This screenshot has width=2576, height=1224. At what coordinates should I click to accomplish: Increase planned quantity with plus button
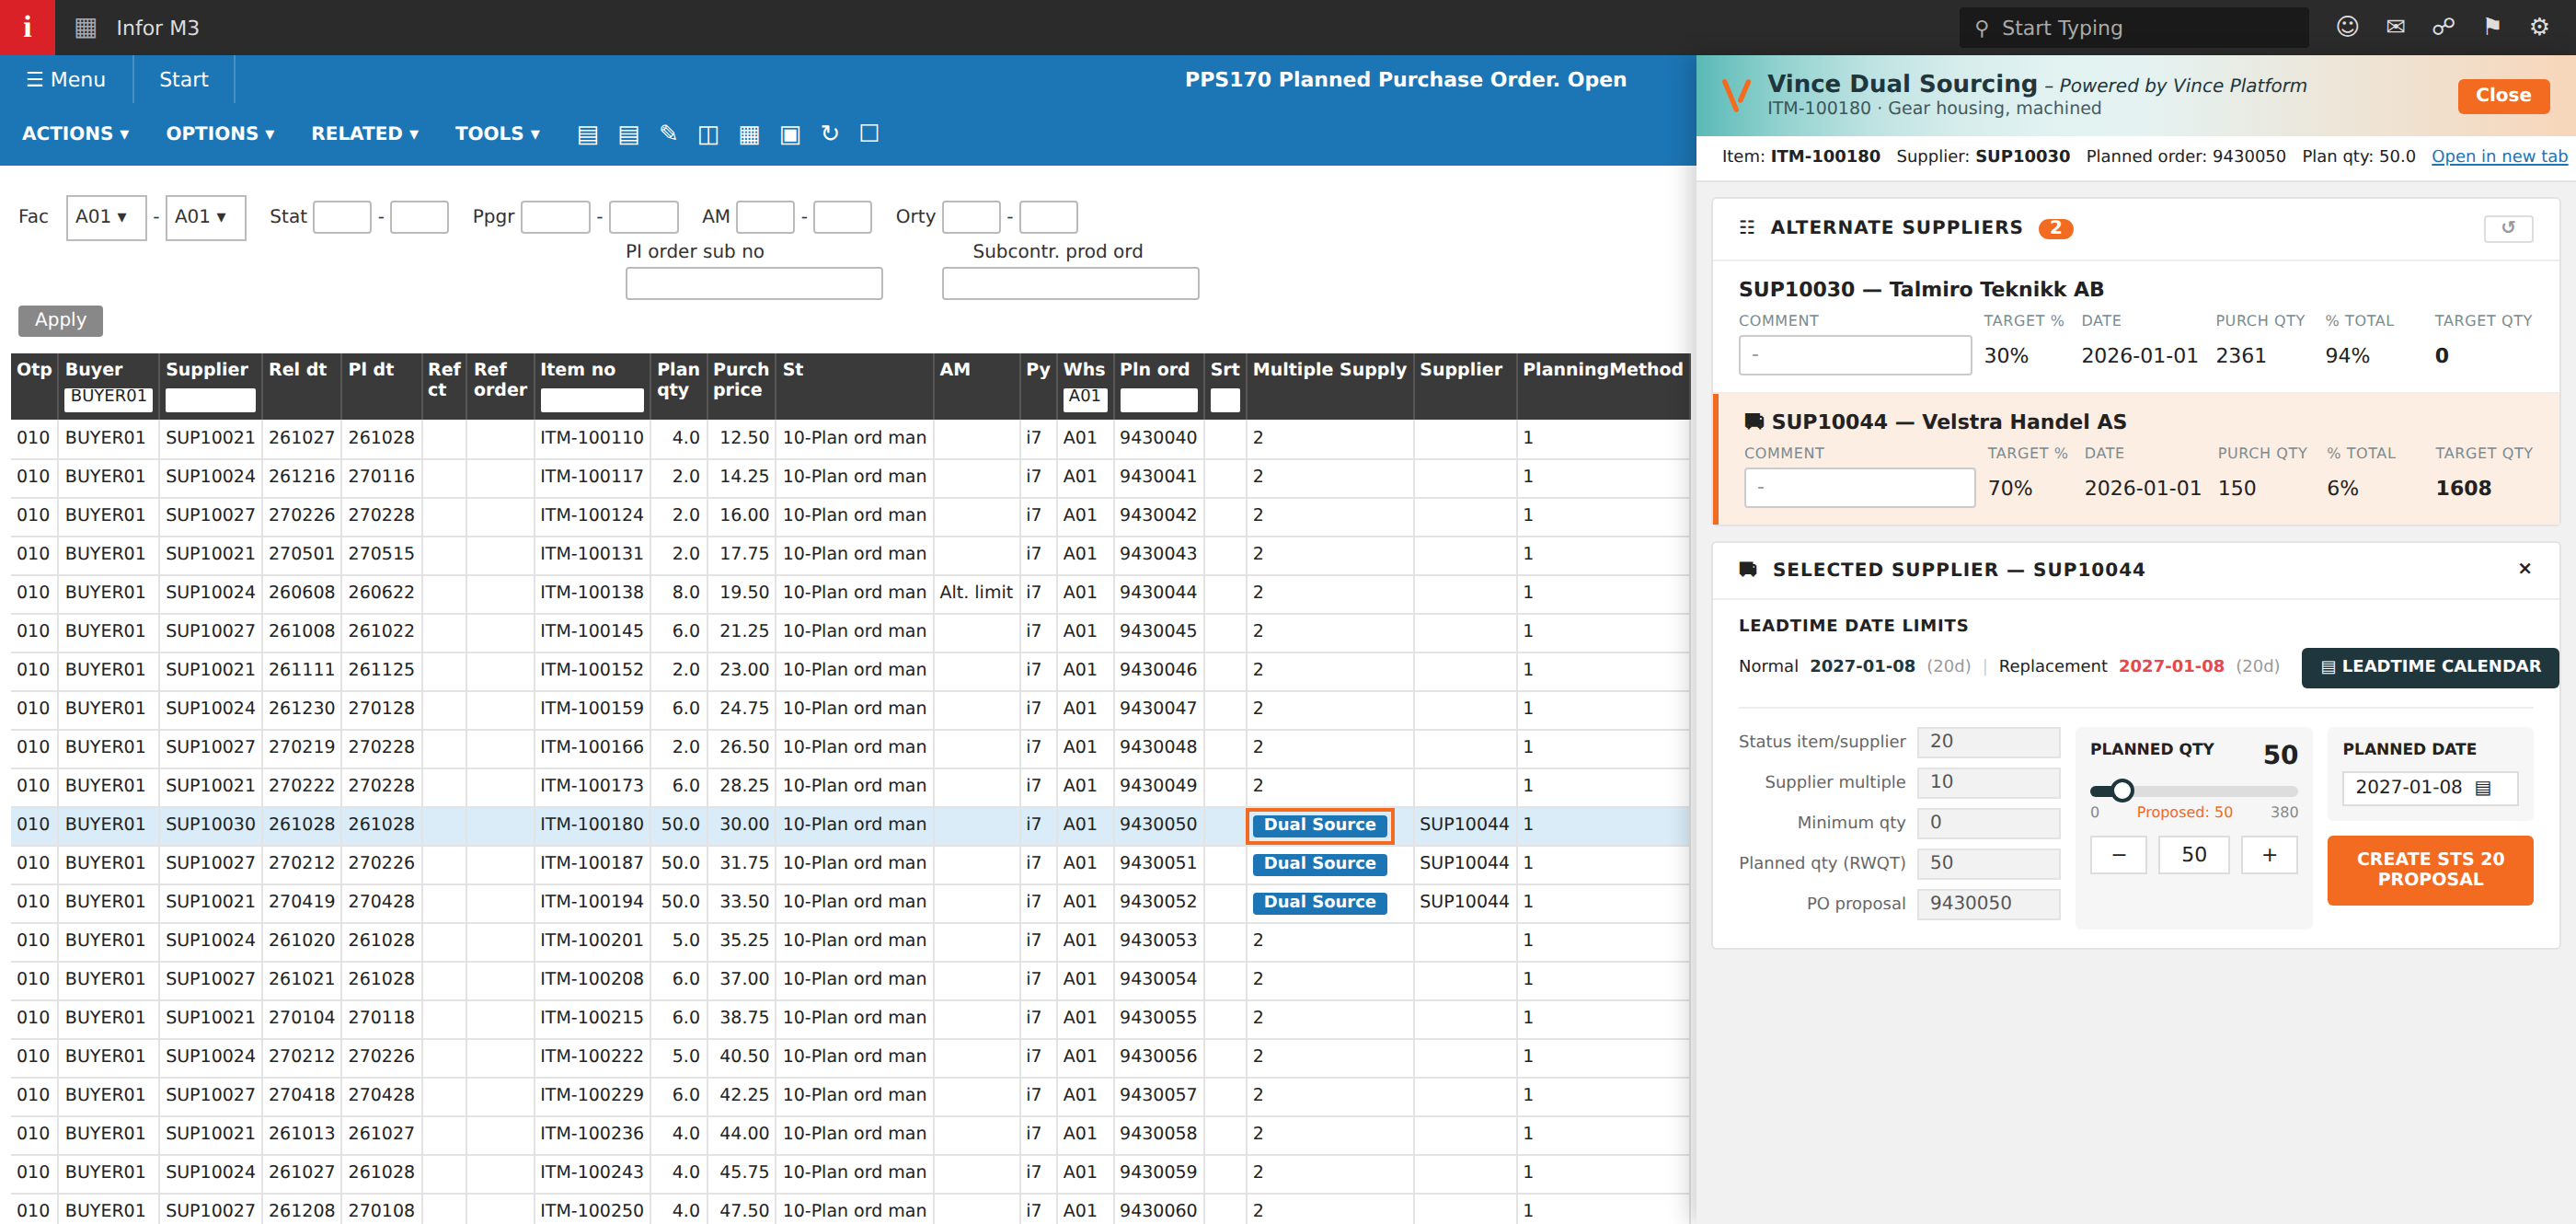[2269, 855]
